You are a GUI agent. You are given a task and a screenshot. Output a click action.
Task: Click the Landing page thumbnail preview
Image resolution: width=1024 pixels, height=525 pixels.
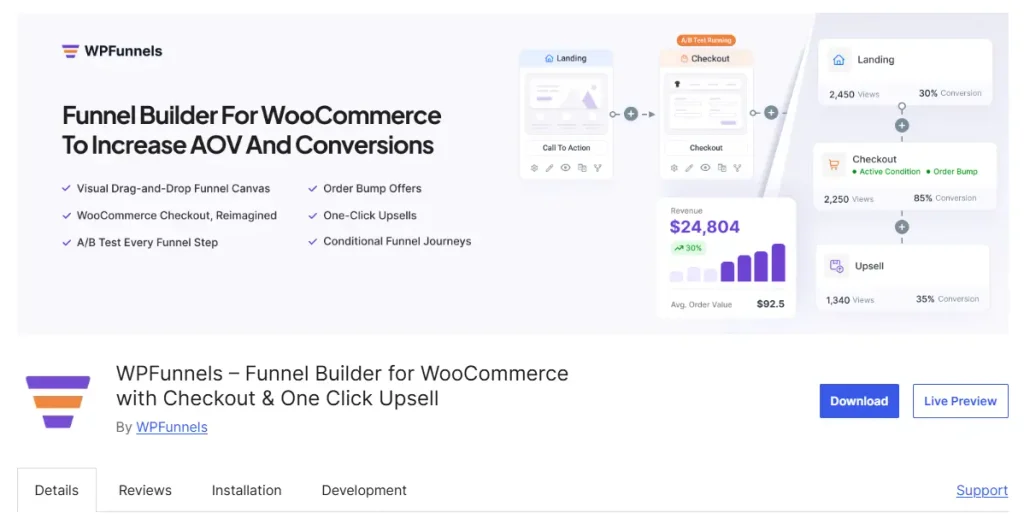[566, 103]
